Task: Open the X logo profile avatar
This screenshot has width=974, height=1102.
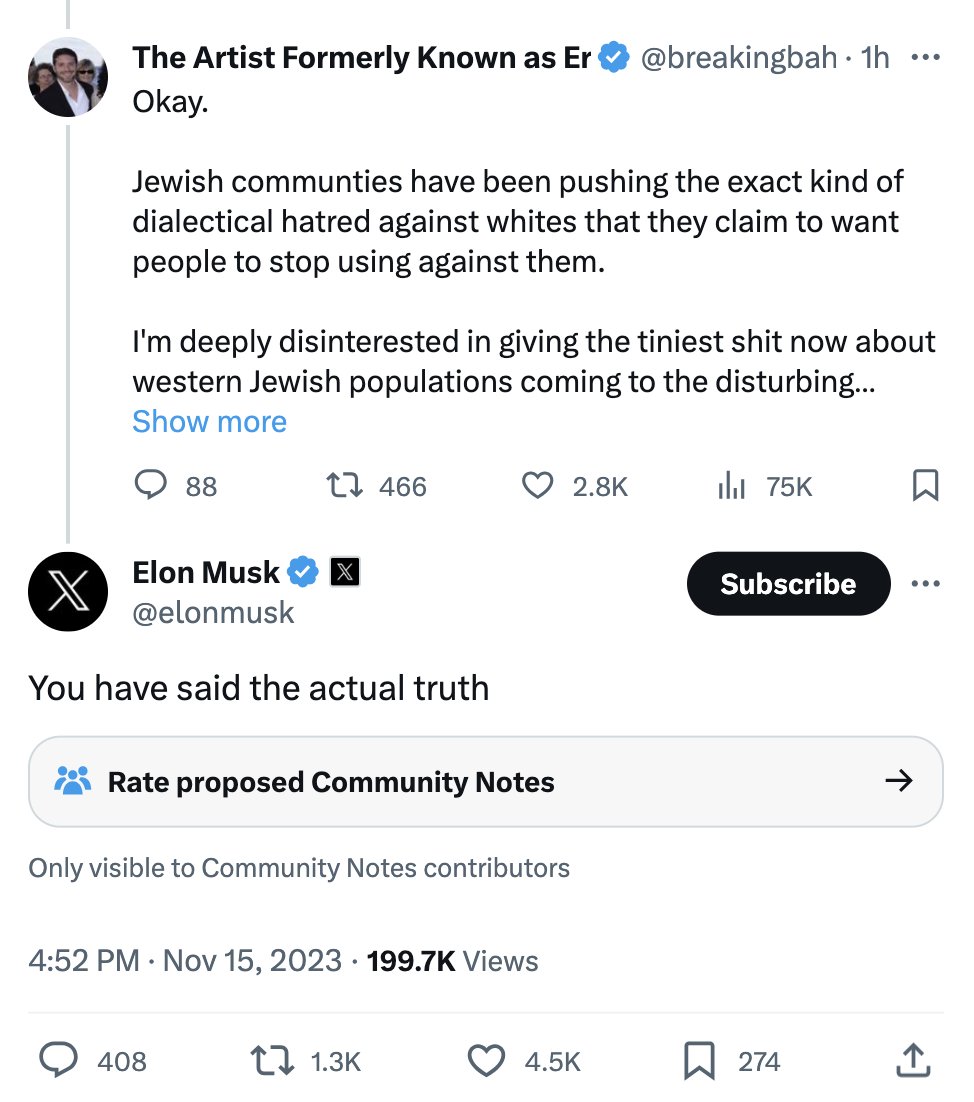Action: (68, 591)
